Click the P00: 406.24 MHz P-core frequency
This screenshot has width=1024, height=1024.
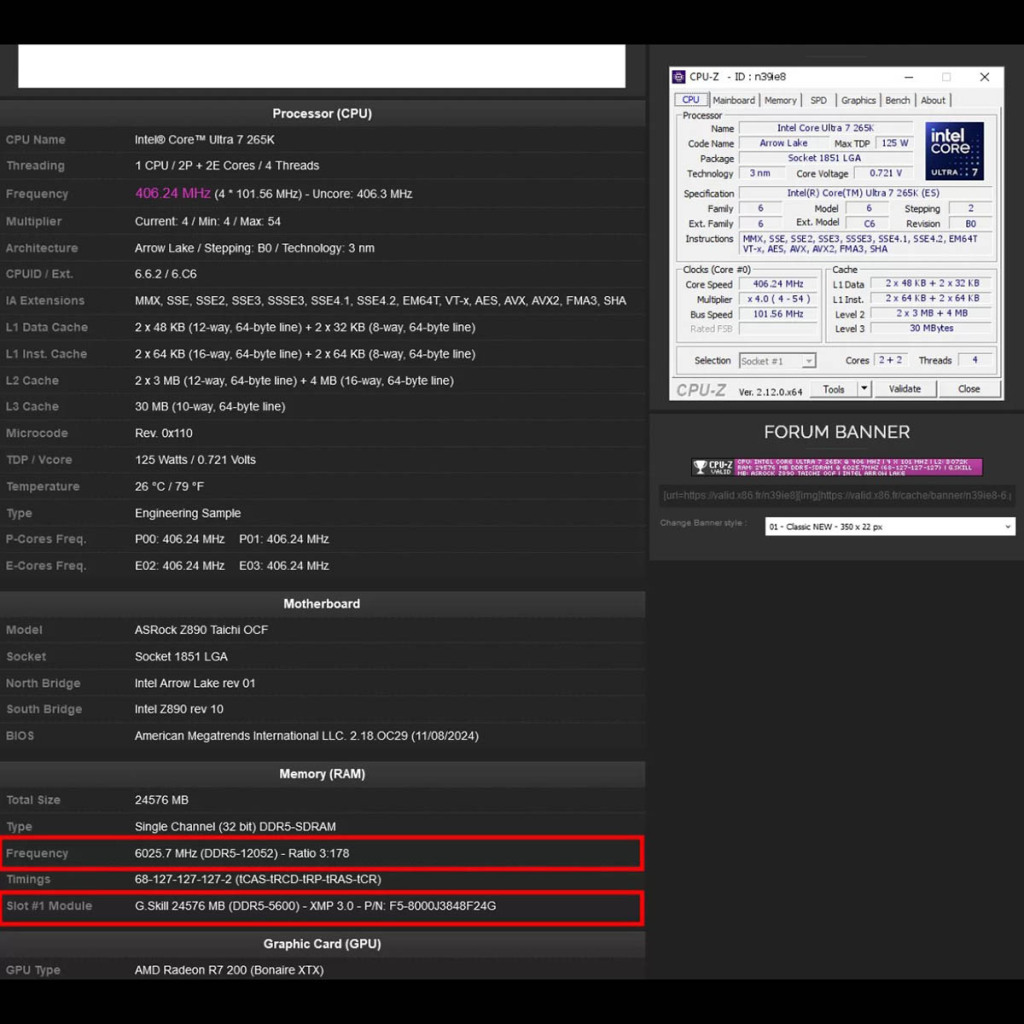click(180, 539)
